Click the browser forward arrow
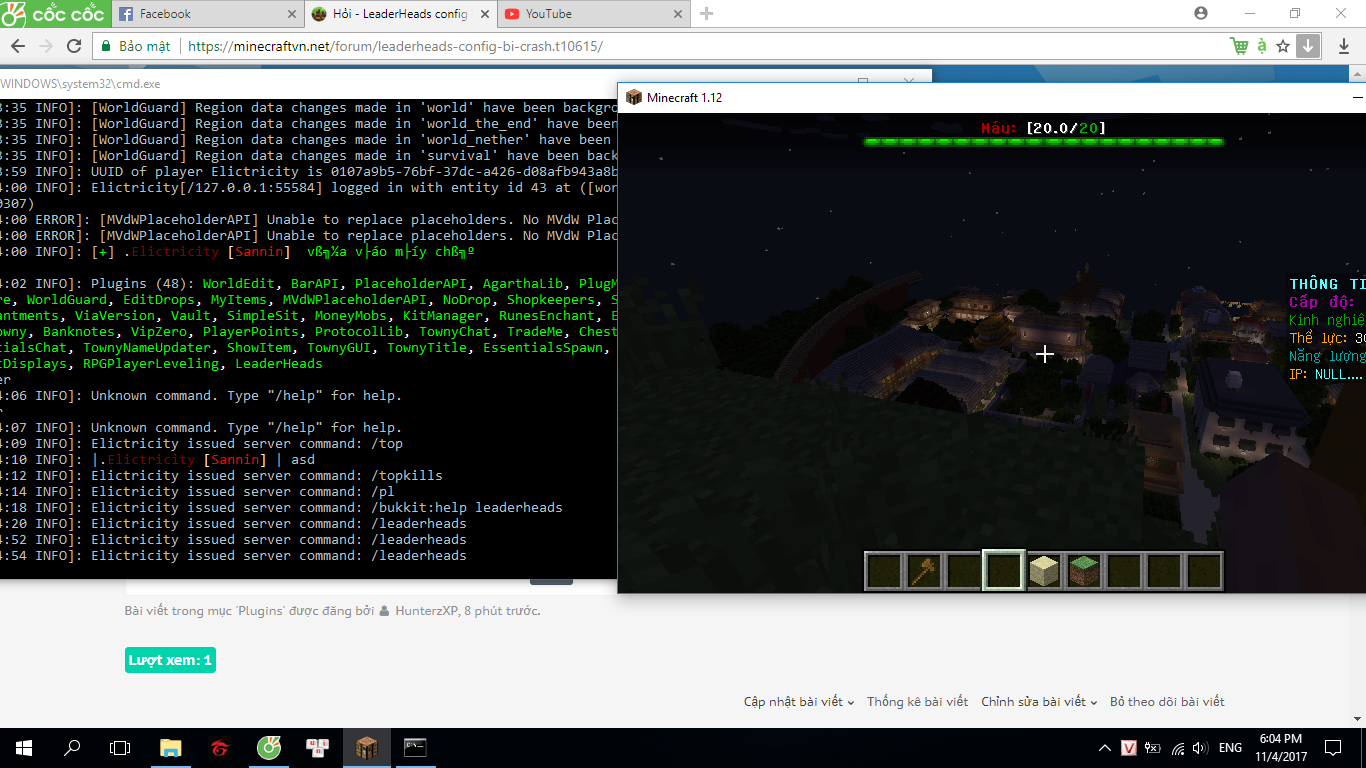 click(x=45, y=46)
